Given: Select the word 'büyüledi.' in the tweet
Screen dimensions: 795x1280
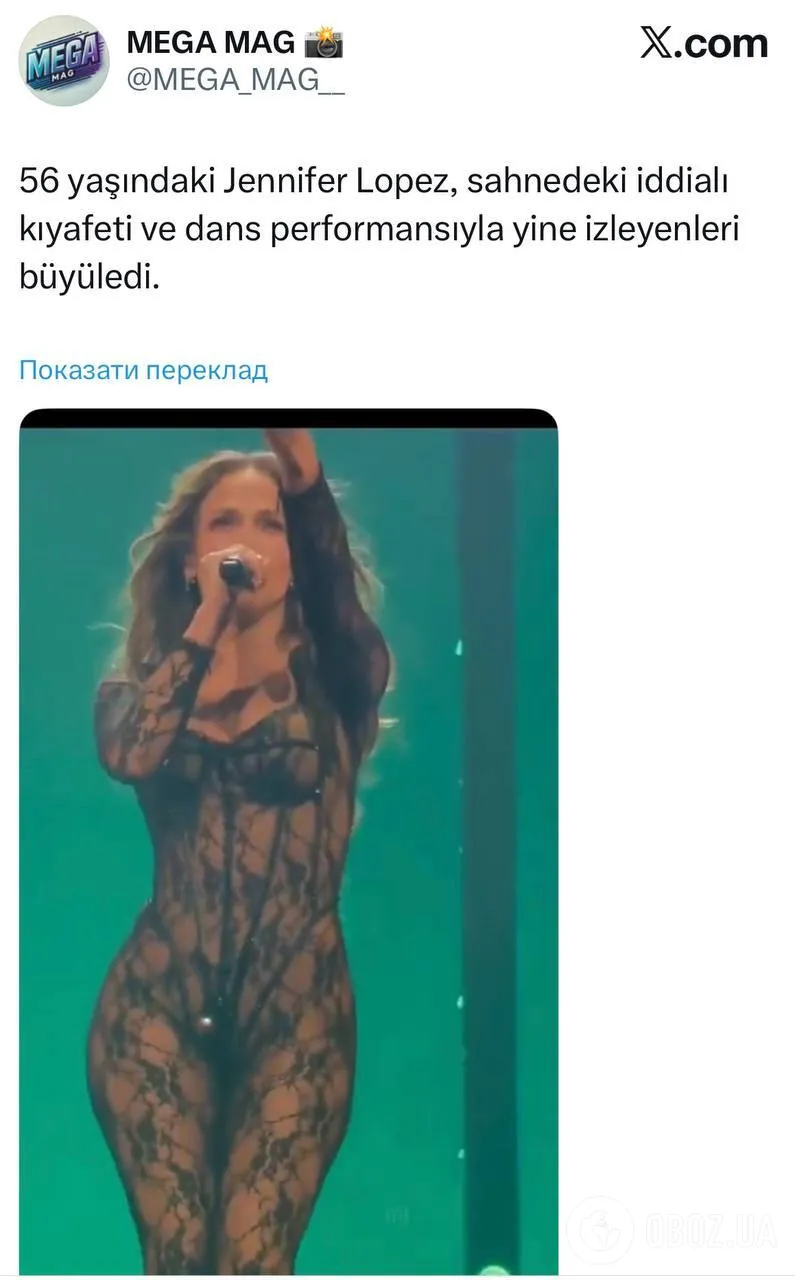Looking at the screenshot, I should coord(89,277).
